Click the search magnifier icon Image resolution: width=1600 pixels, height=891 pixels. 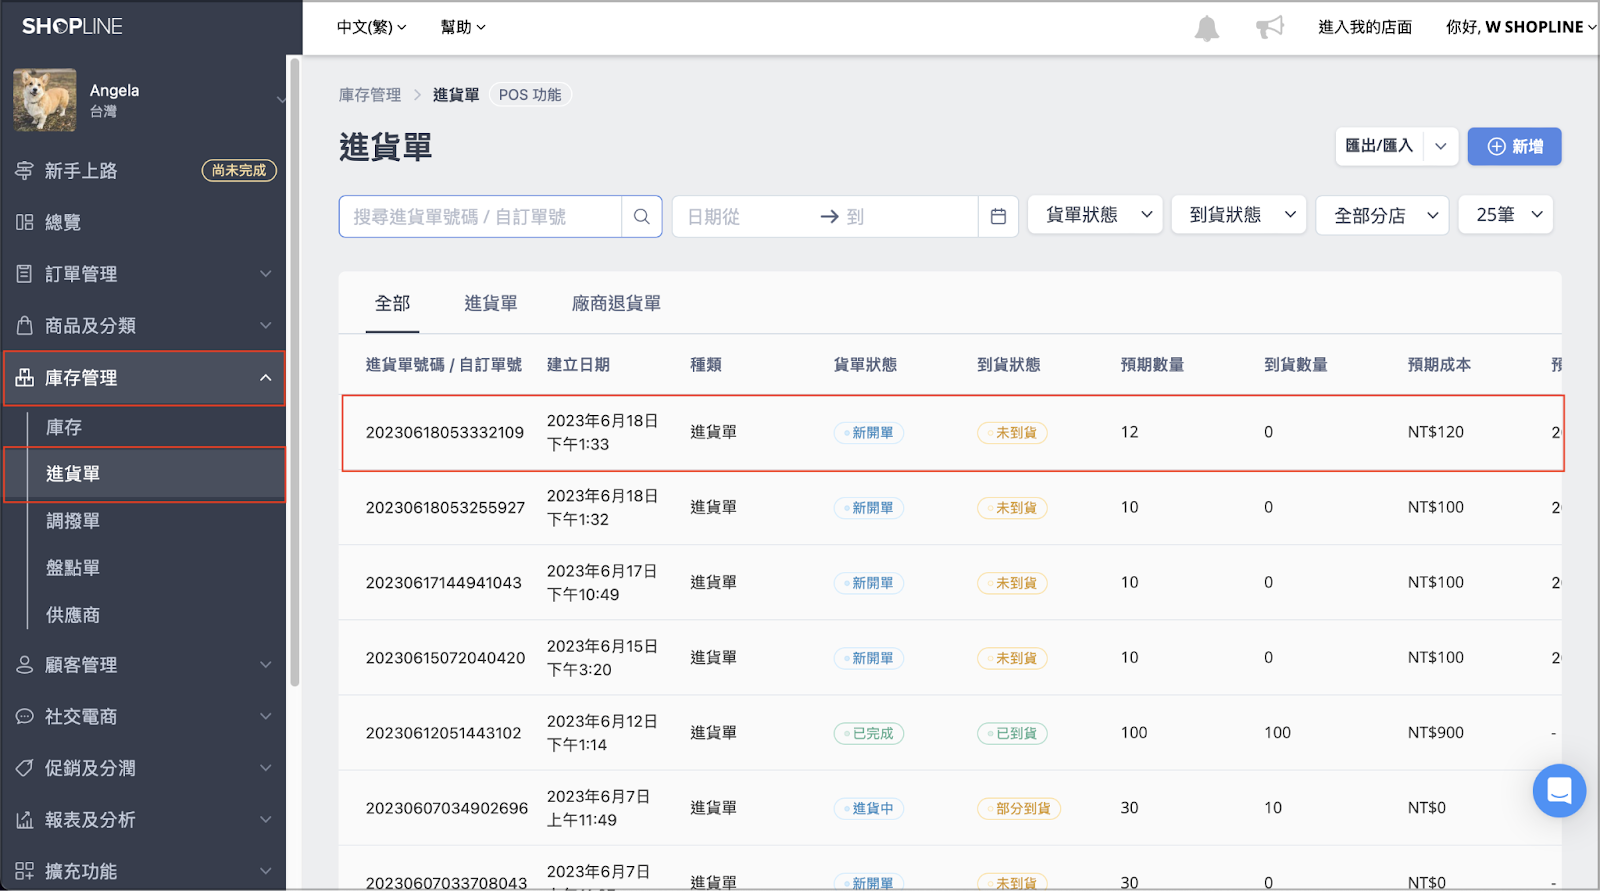pyautogui.click(x=642, y=216)
